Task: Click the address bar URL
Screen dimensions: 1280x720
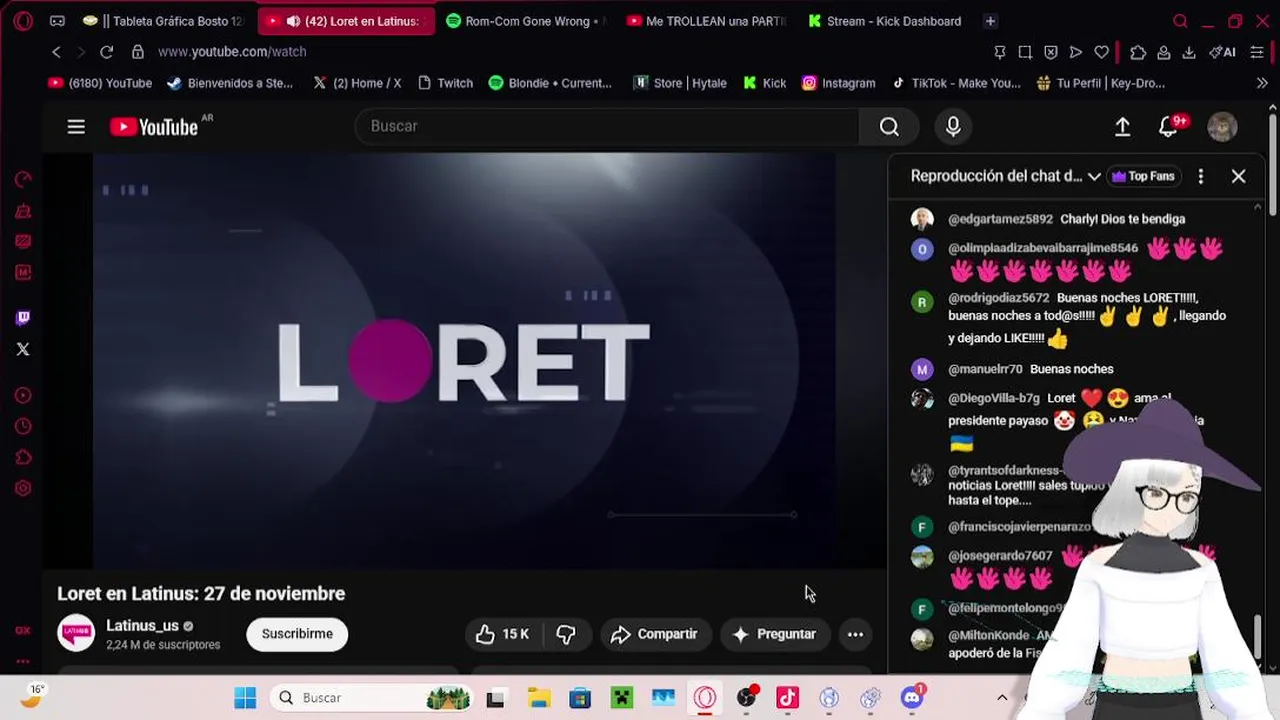Action: [x=232, y=52]
